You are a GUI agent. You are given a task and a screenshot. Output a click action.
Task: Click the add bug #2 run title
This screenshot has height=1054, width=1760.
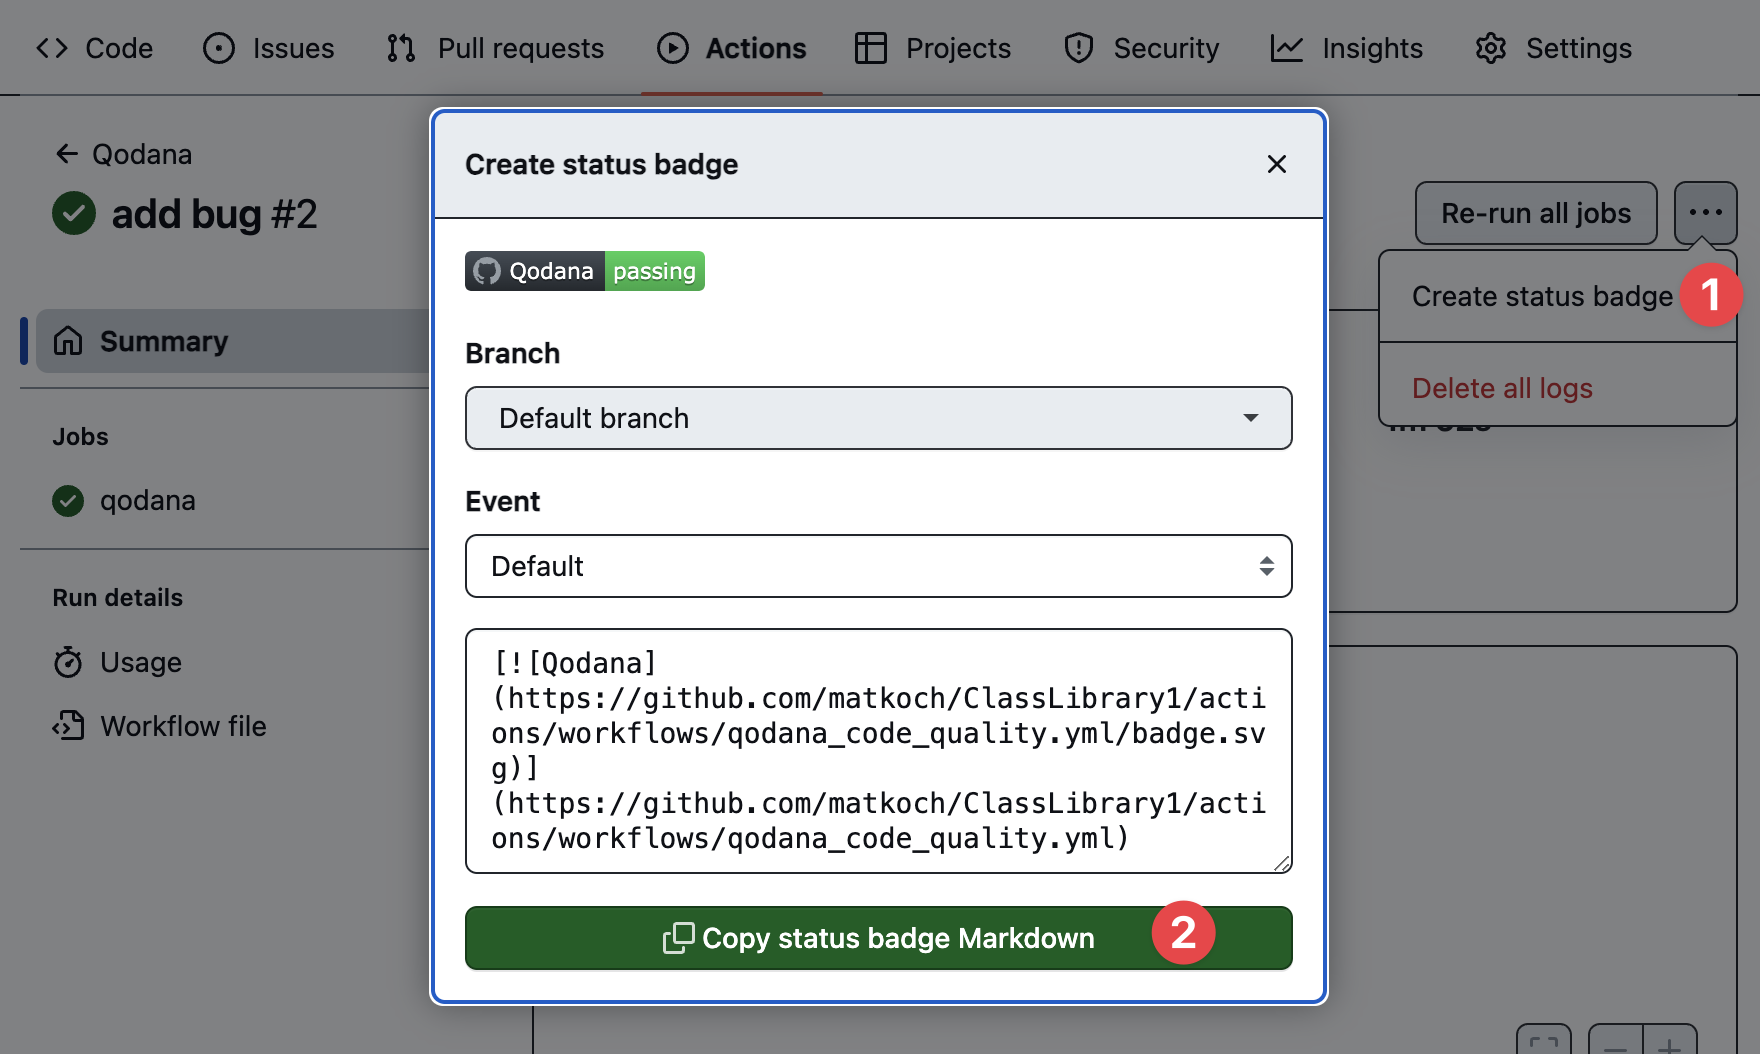(x=215, y=214)
